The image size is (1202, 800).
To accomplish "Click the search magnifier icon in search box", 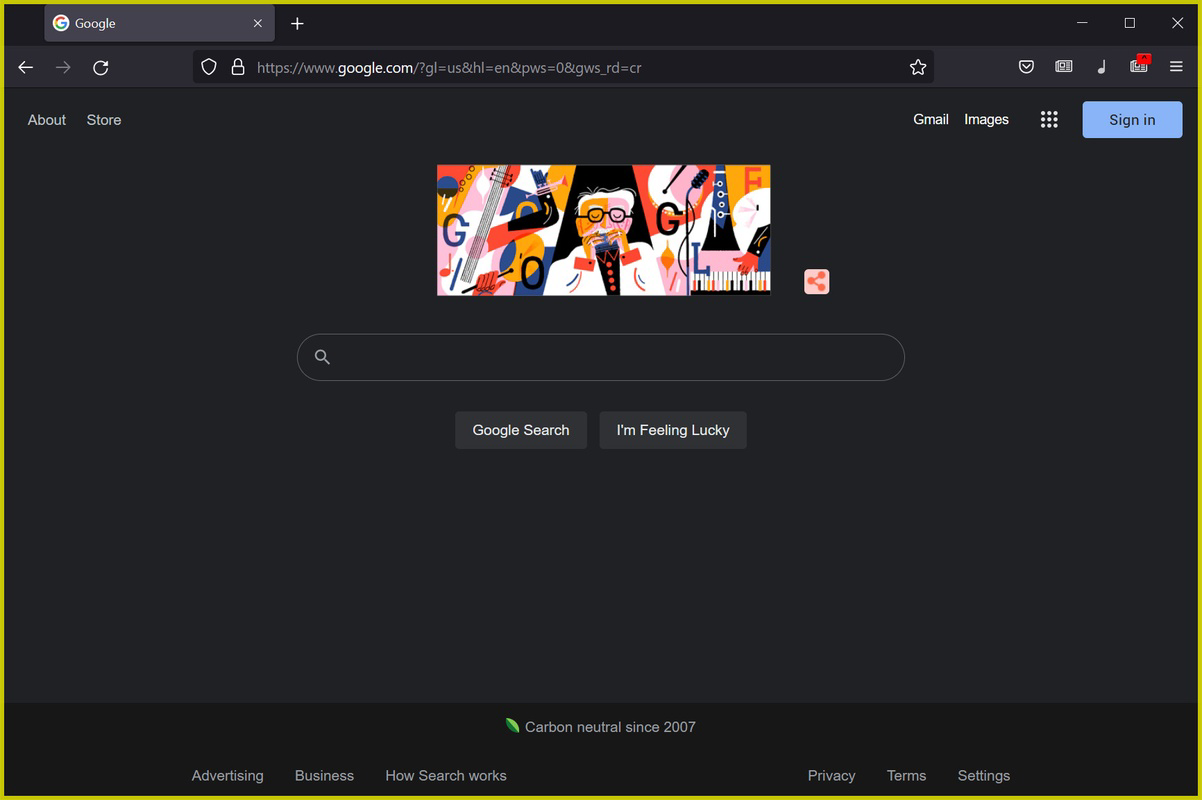I will [322, 357].
